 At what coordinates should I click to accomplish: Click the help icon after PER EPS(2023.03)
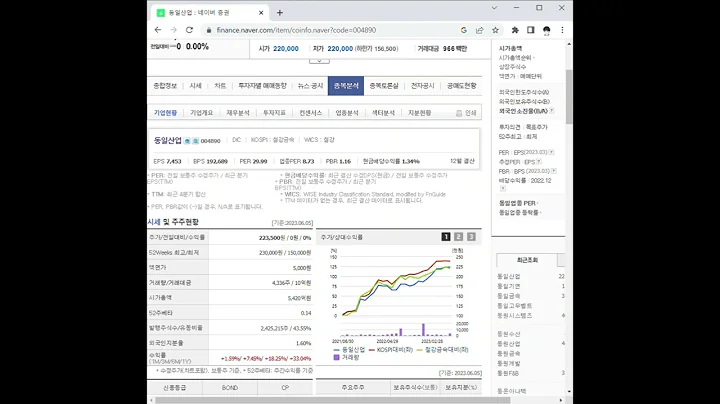click(x=551, y=152)
